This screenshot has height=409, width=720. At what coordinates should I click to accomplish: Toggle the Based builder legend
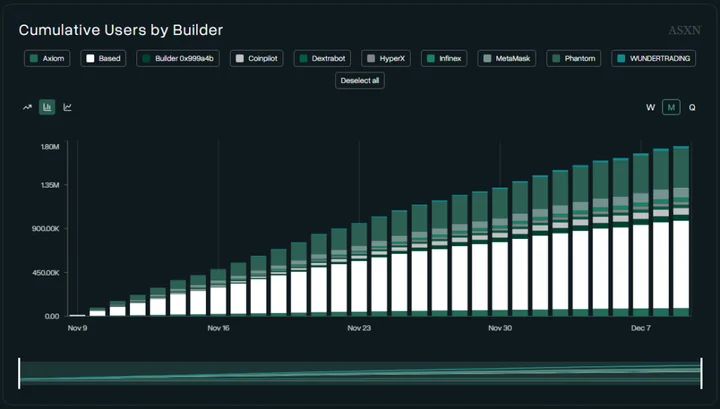103,58
